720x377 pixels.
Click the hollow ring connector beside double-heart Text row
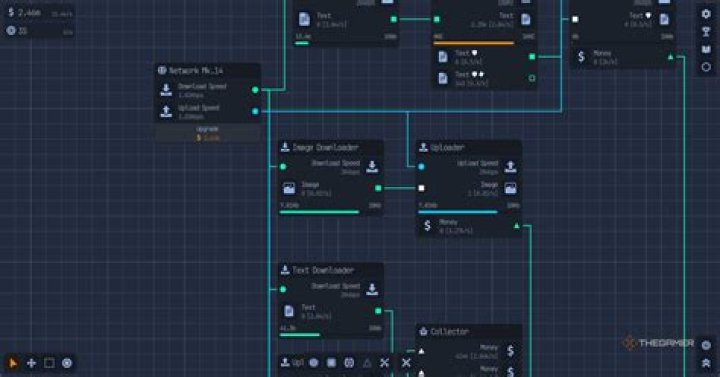tap(532, 79)
